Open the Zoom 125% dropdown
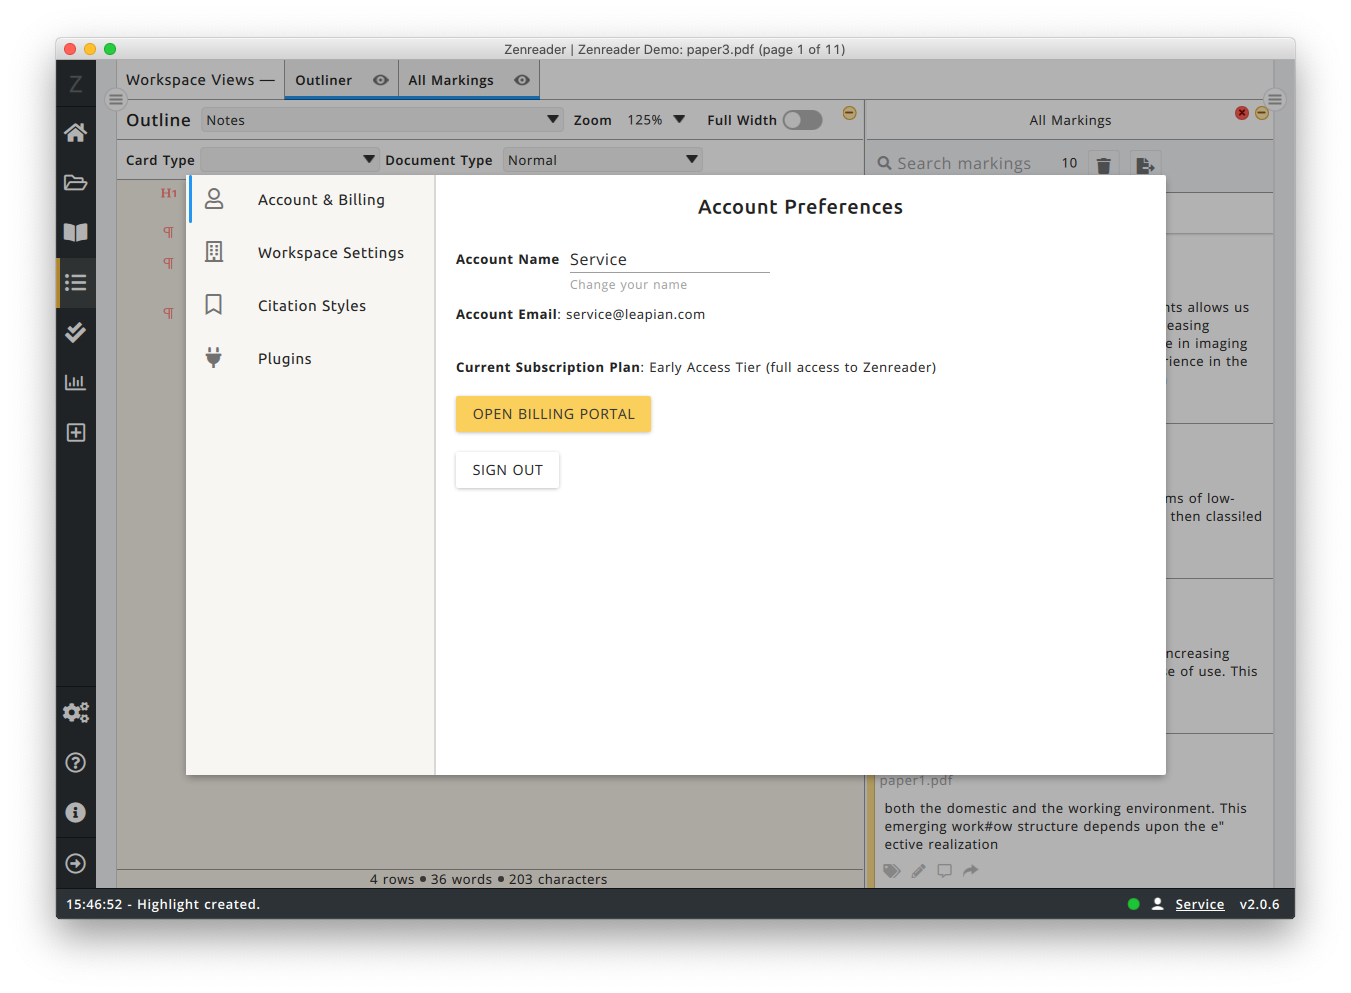This screenshot has height=993, width=1351. point(656,120)
